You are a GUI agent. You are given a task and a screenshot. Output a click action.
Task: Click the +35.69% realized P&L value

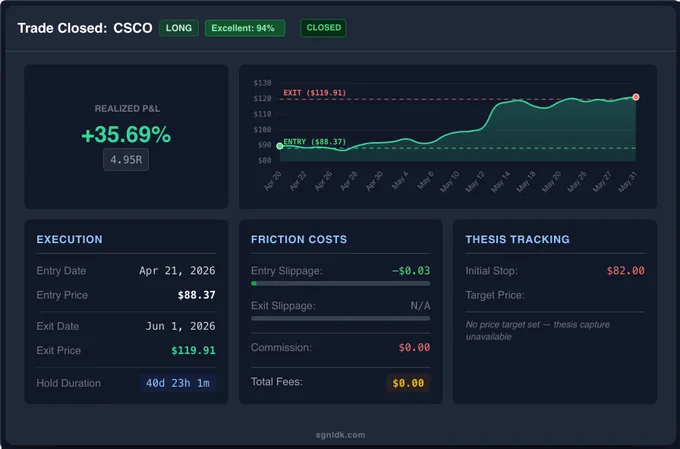point(126,134)
